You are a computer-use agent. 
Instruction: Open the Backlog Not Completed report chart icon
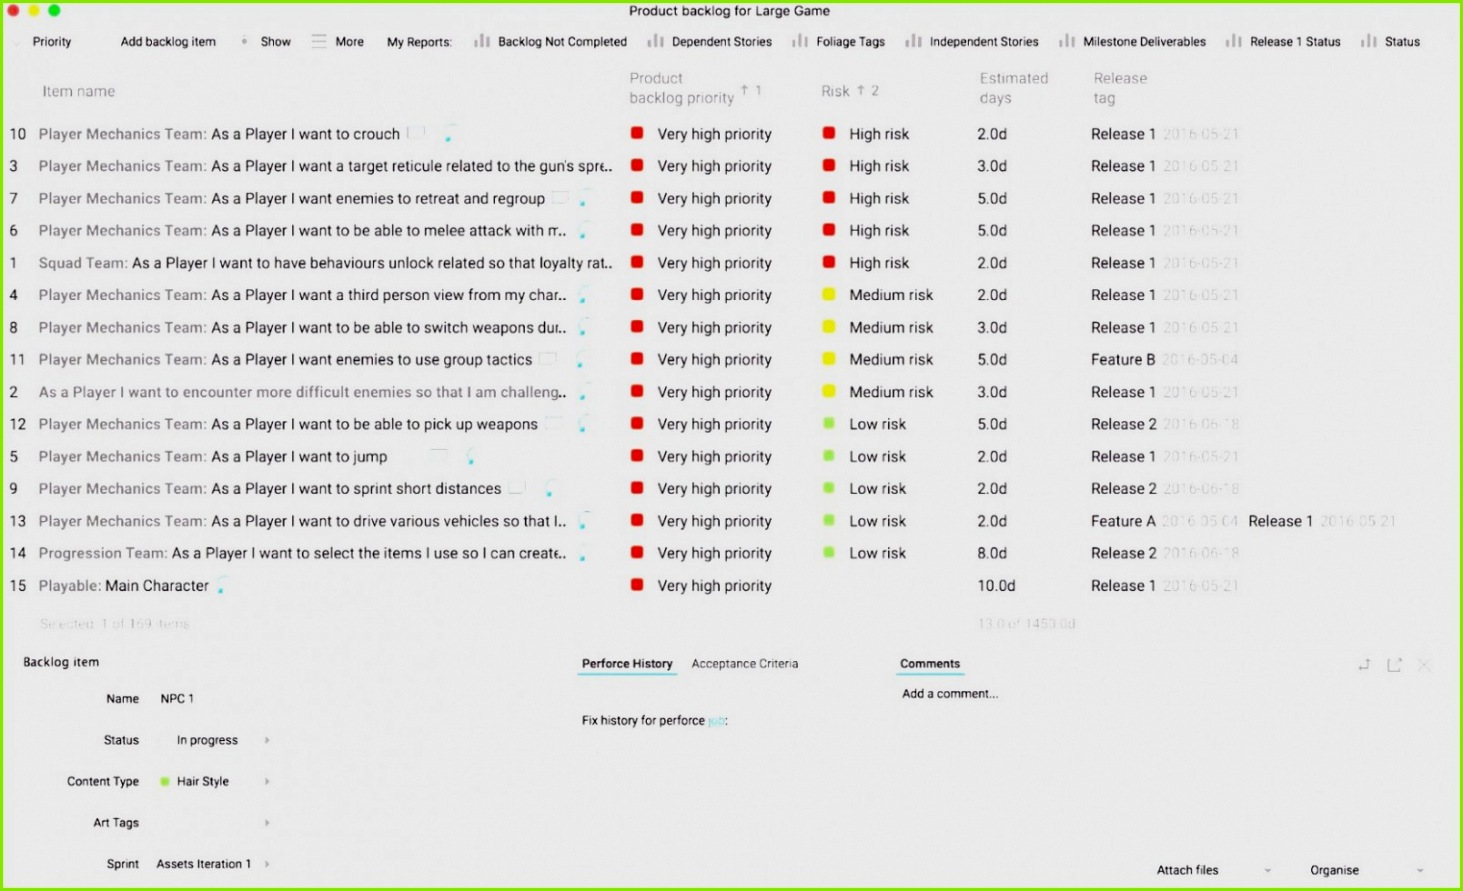point(482,41)
